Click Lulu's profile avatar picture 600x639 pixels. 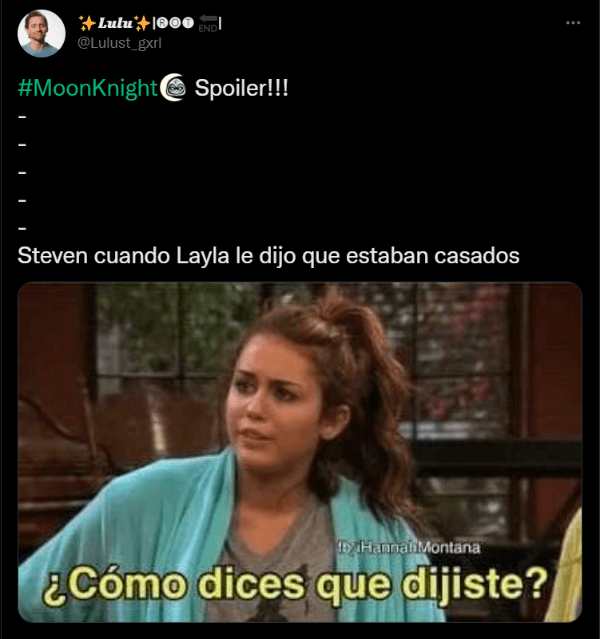click(x=41, y=33)
